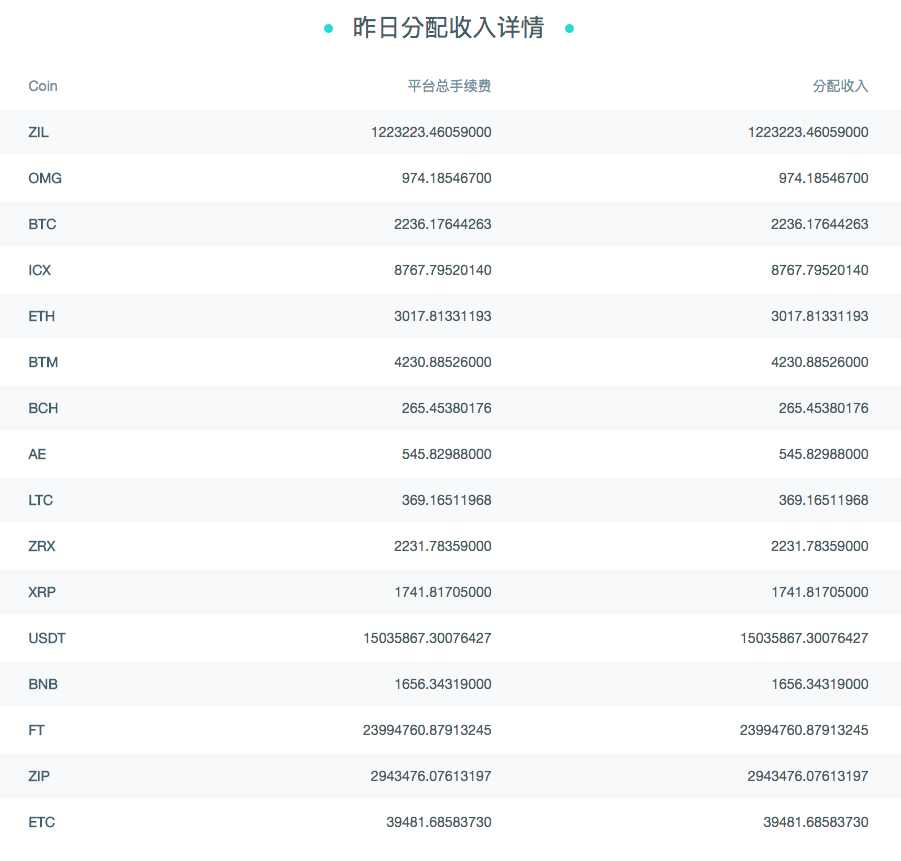The image size is (901, 861).
Task: Click BNB total fee 1656.34319000
Action: pyautogui.click(x=442, y=684)
